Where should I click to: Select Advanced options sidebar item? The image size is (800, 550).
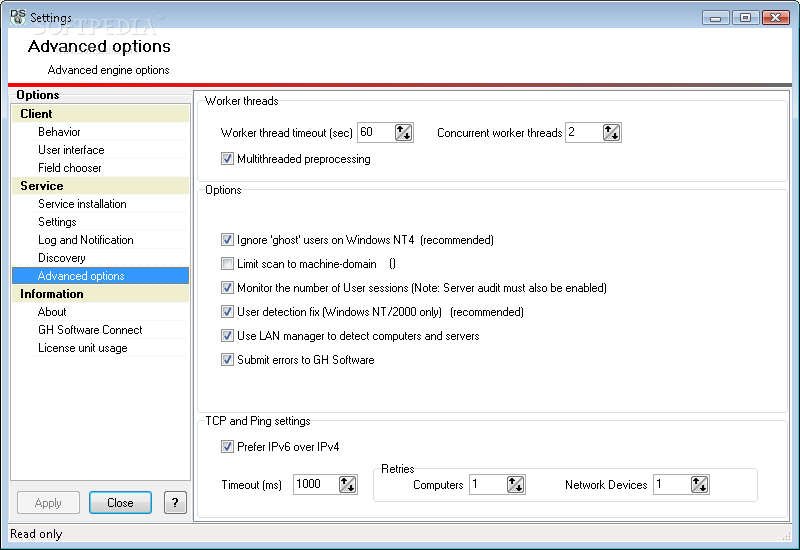[101, 276]
